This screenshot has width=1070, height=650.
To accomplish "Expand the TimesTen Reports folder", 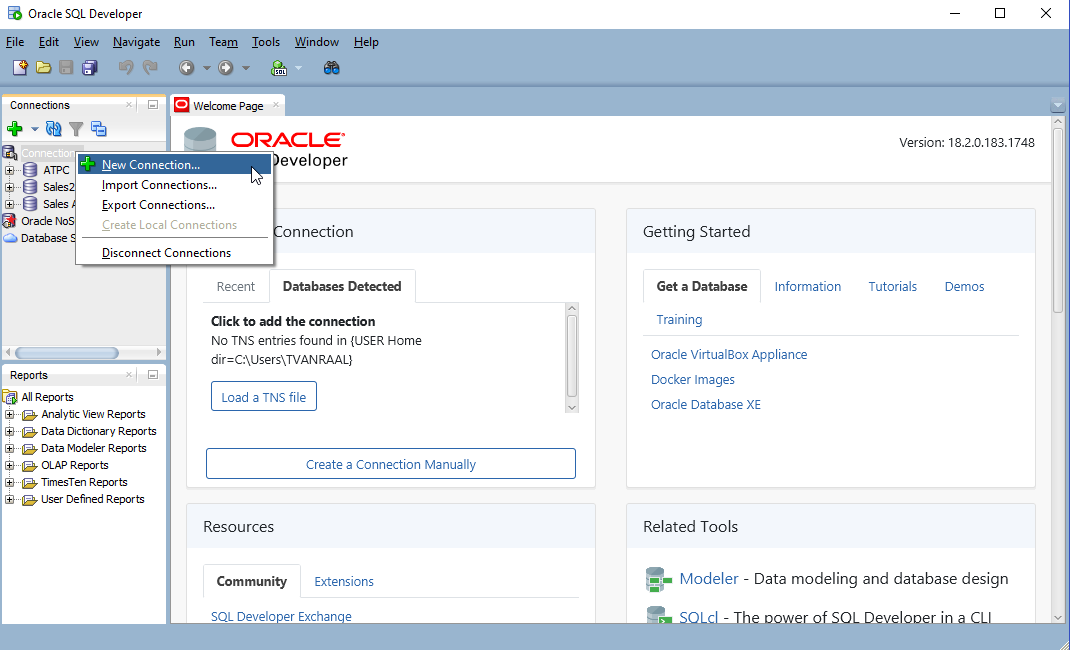I will pos(10,482).
